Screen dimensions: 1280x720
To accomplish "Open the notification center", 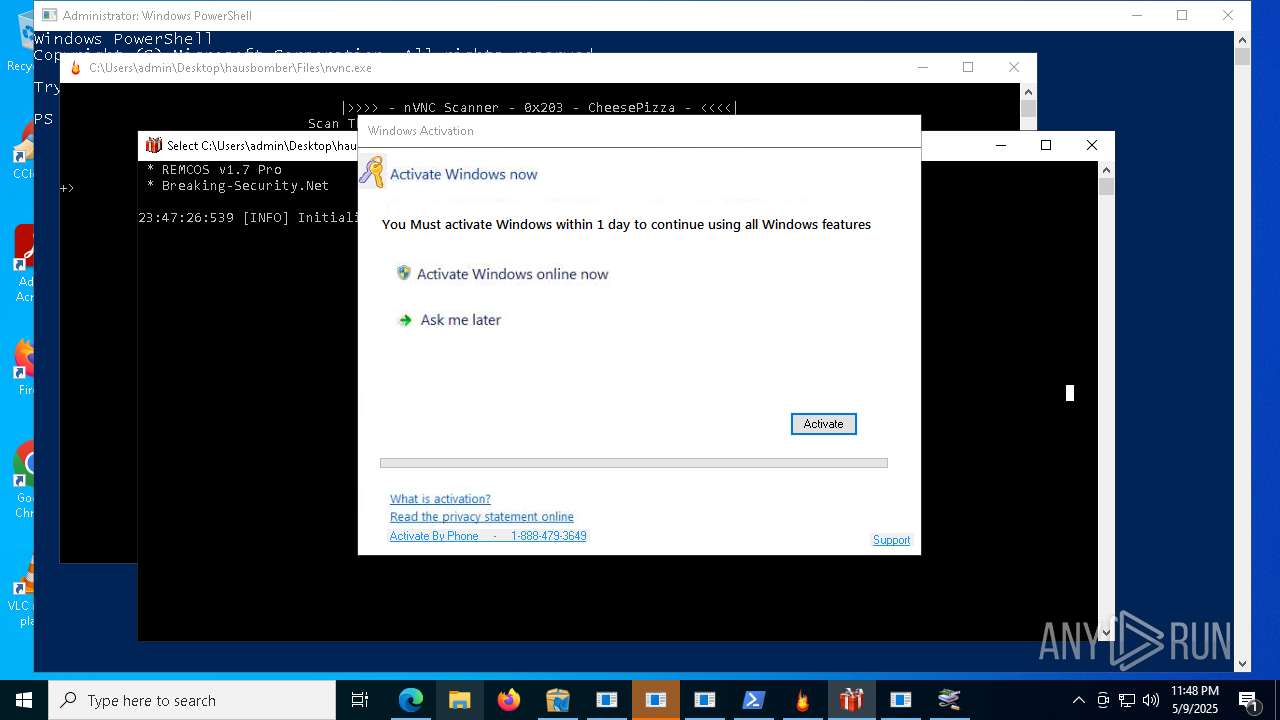I will tap(1249, 700).
